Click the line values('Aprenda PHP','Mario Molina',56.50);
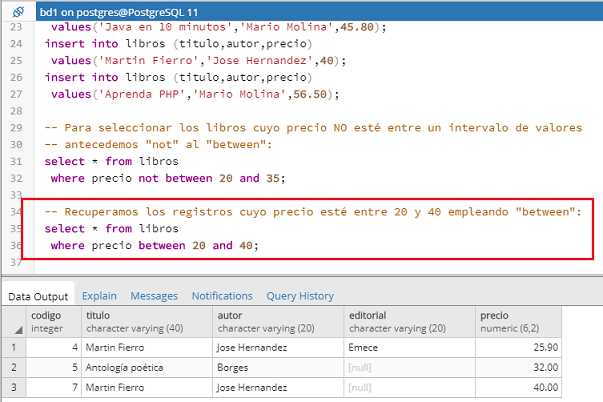The height and width of the screenshot is (402, 603). pos(195,94)
